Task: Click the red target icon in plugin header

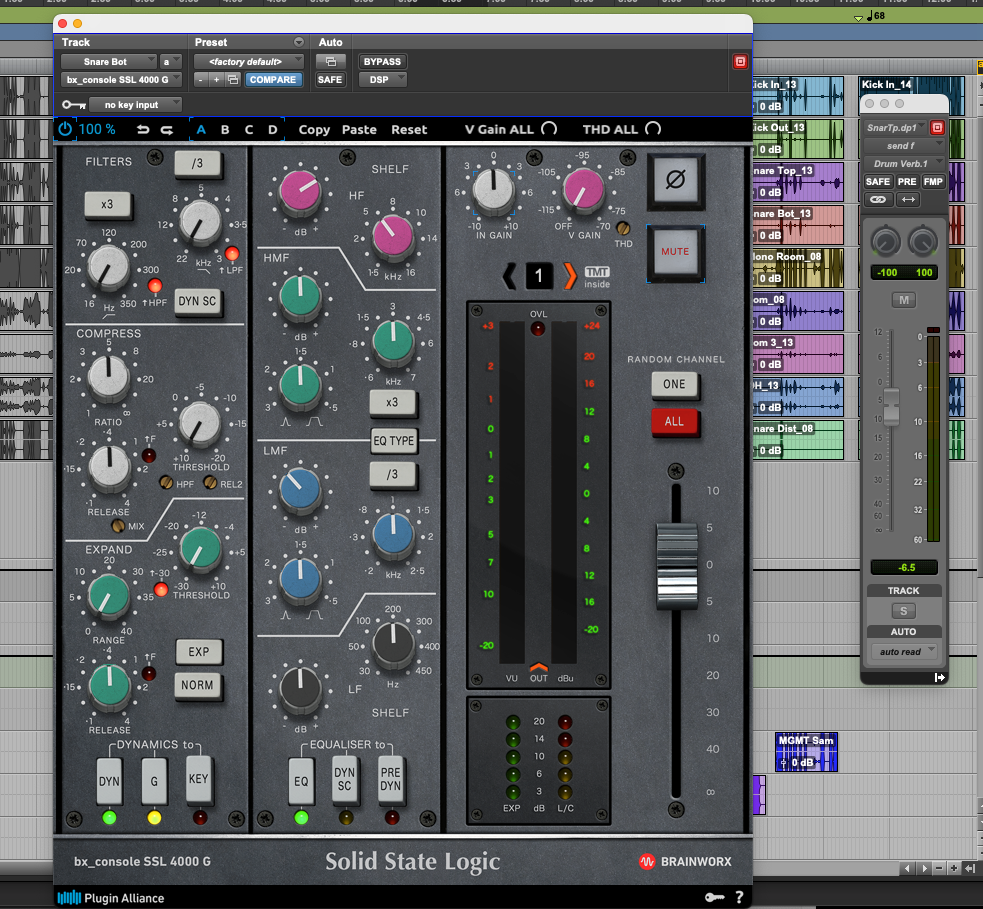Action: click(740, 61)
